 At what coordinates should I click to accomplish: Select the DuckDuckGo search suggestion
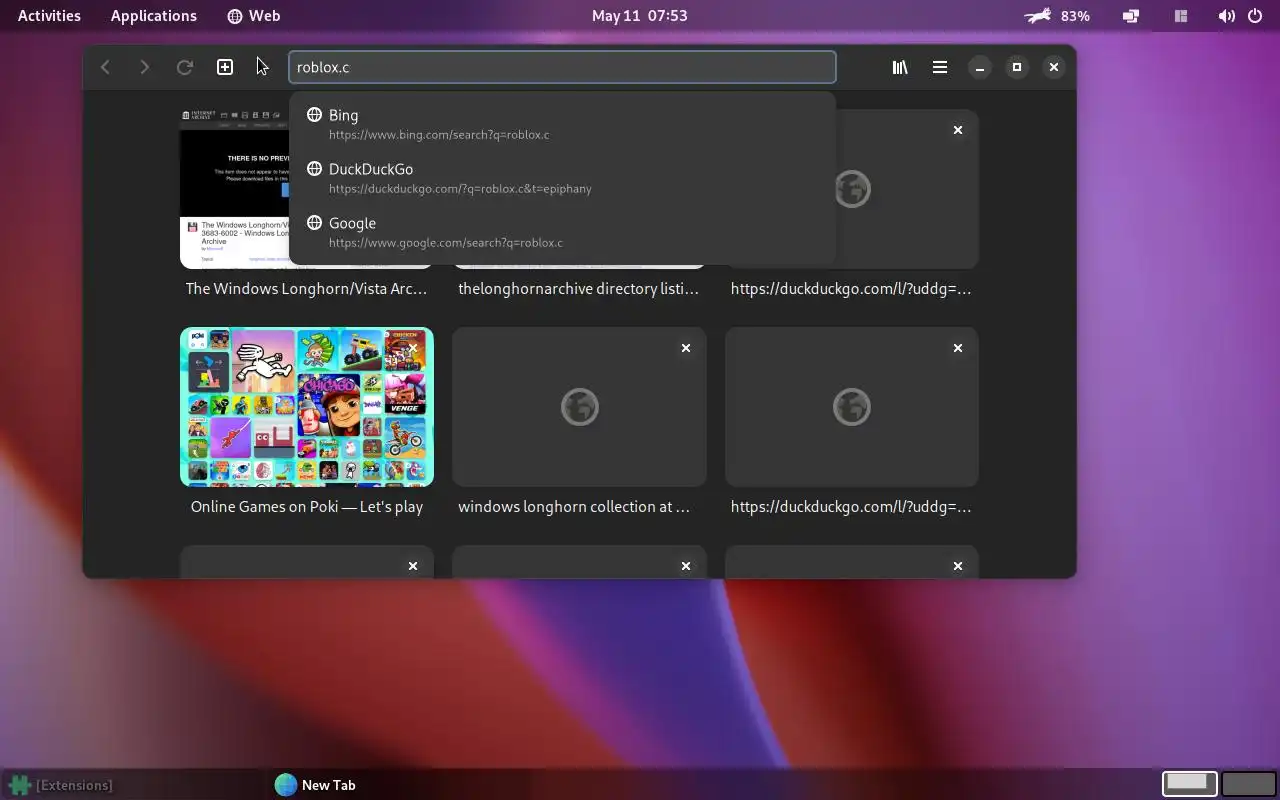click(562, 178)
